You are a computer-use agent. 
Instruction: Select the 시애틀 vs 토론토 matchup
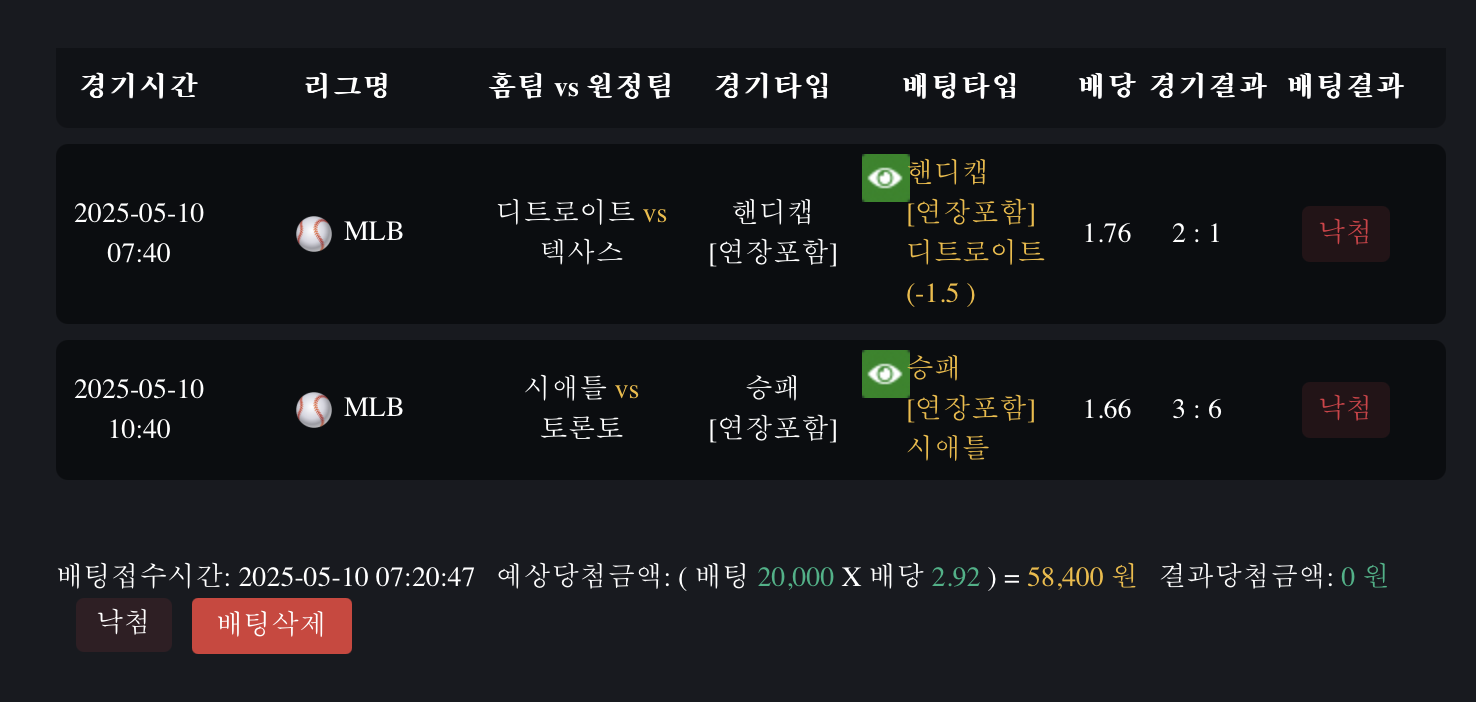click(x=581, y=408)
